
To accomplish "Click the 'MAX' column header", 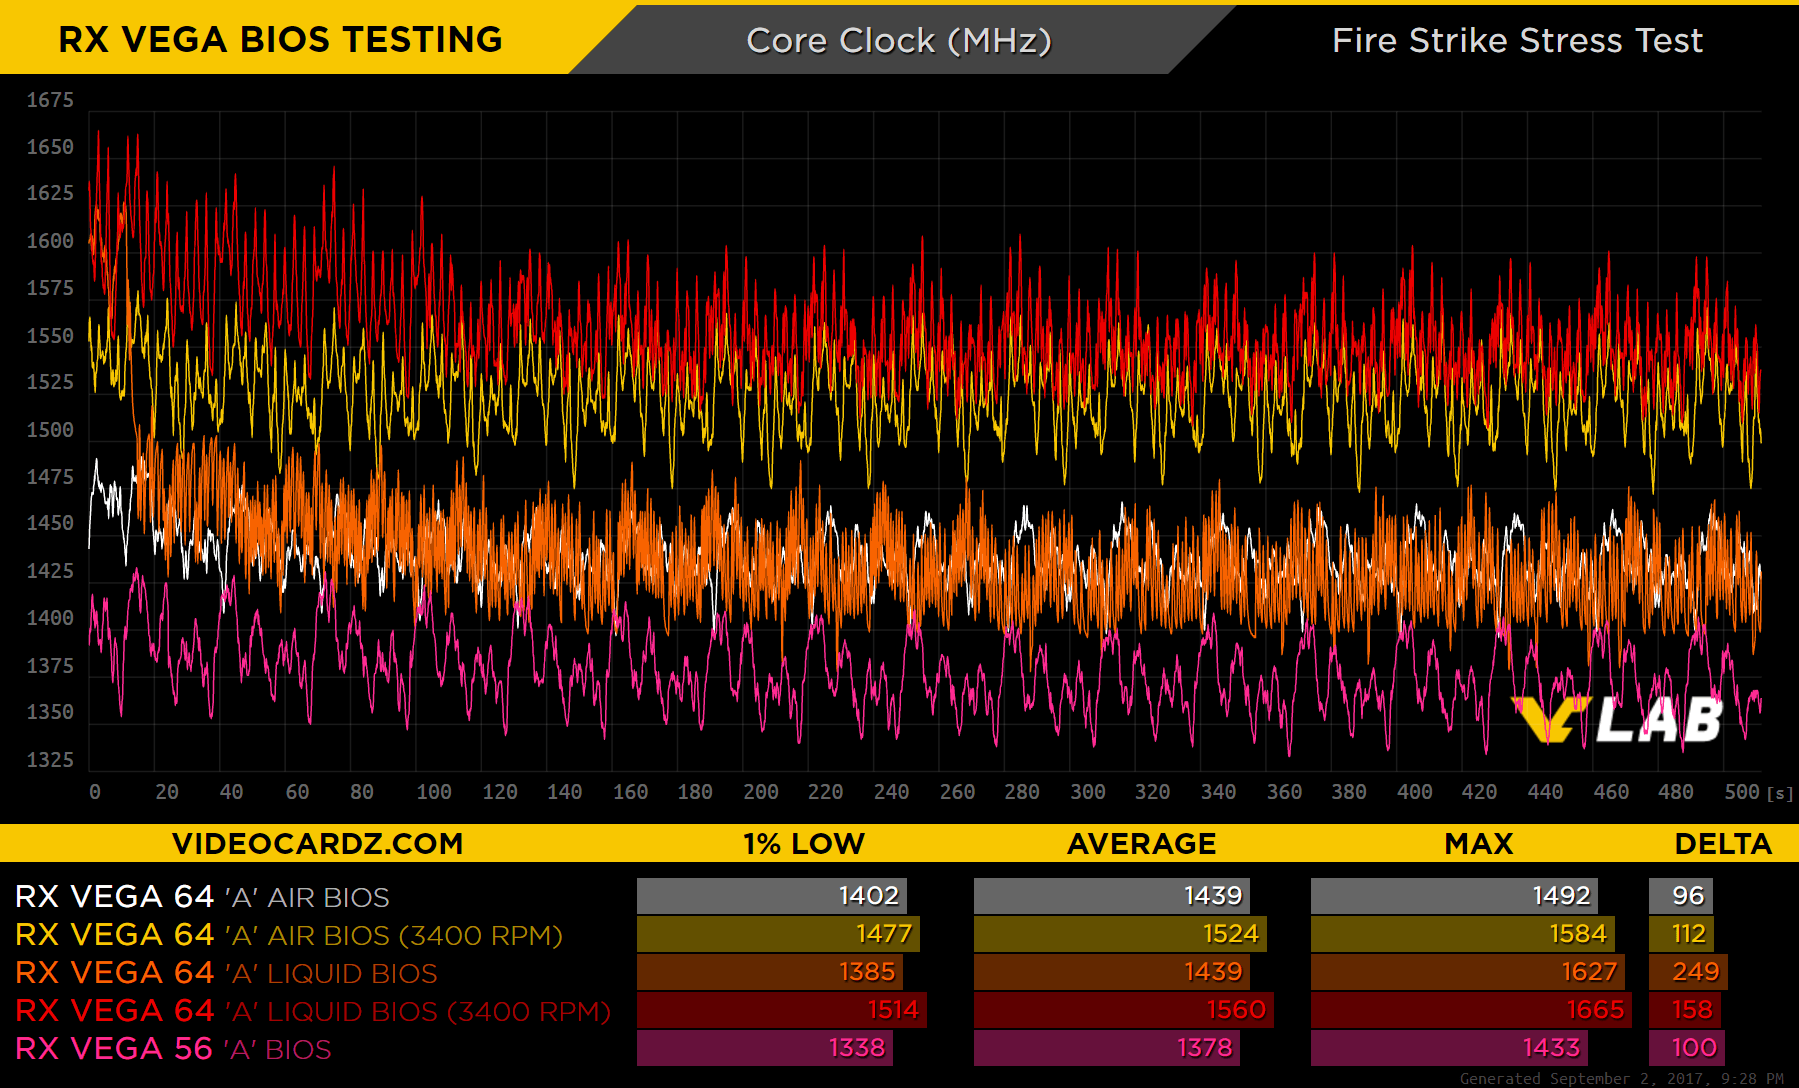I will pyautogui.click(x=1479, y=844).
